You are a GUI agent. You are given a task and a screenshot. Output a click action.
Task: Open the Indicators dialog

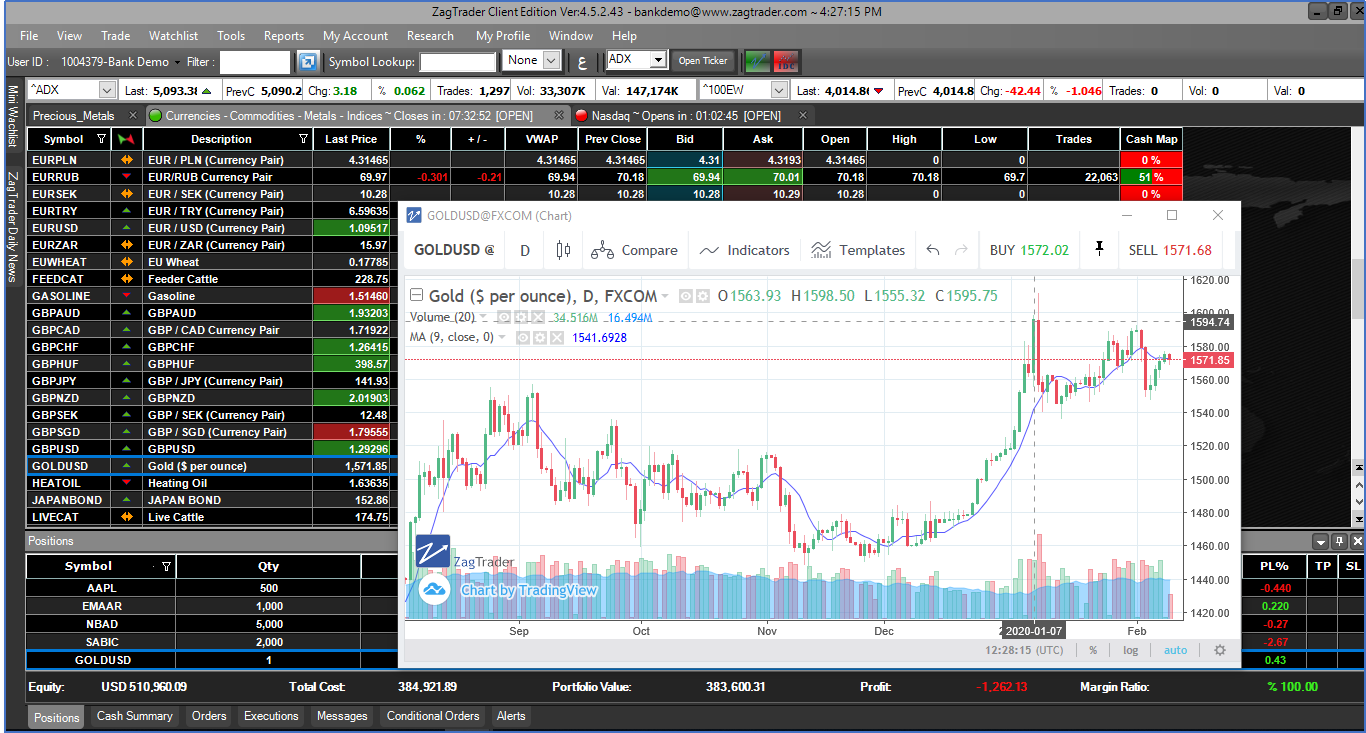click(745, 250)
